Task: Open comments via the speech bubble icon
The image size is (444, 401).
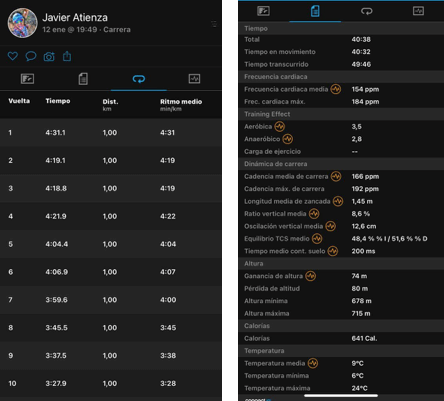Action: click(31, 56)
